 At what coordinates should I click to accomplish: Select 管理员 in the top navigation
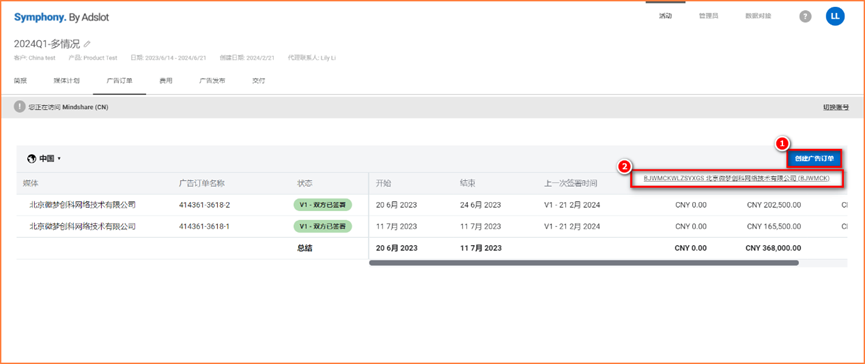click(x=708, y=16)
